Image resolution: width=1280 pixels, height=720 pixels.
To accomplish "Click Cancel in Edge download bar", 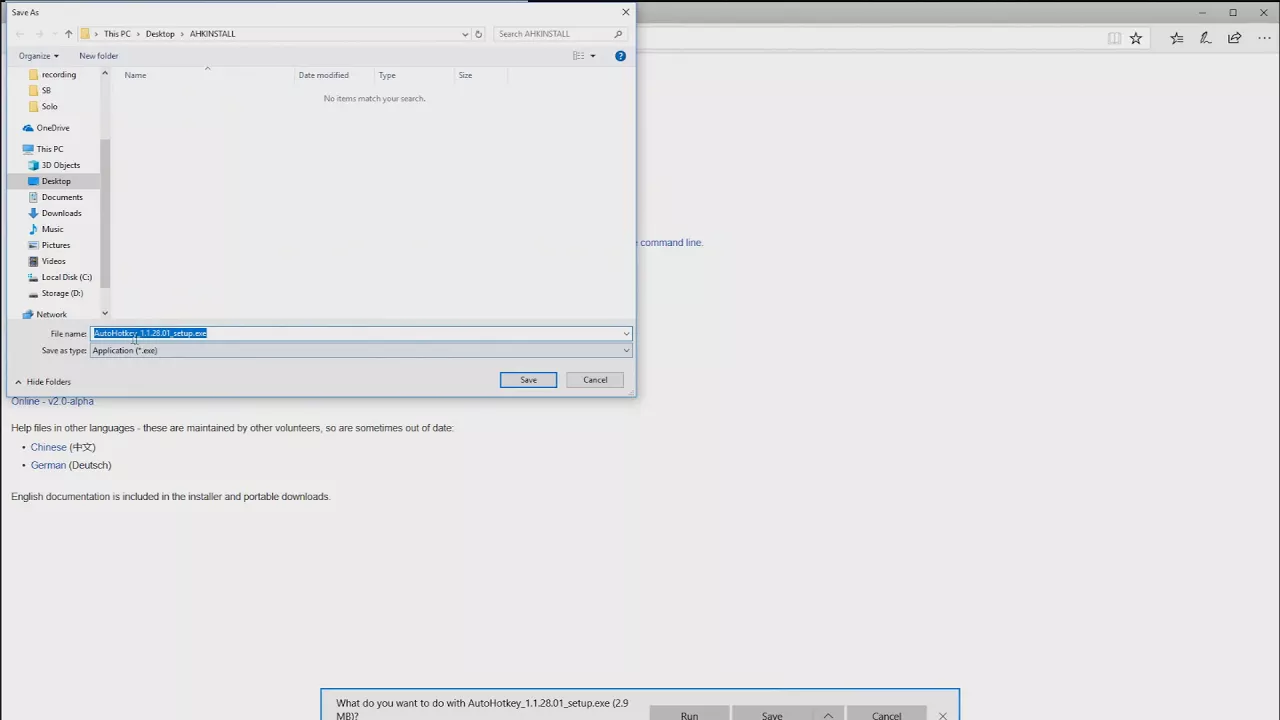I will coord(886,714).
